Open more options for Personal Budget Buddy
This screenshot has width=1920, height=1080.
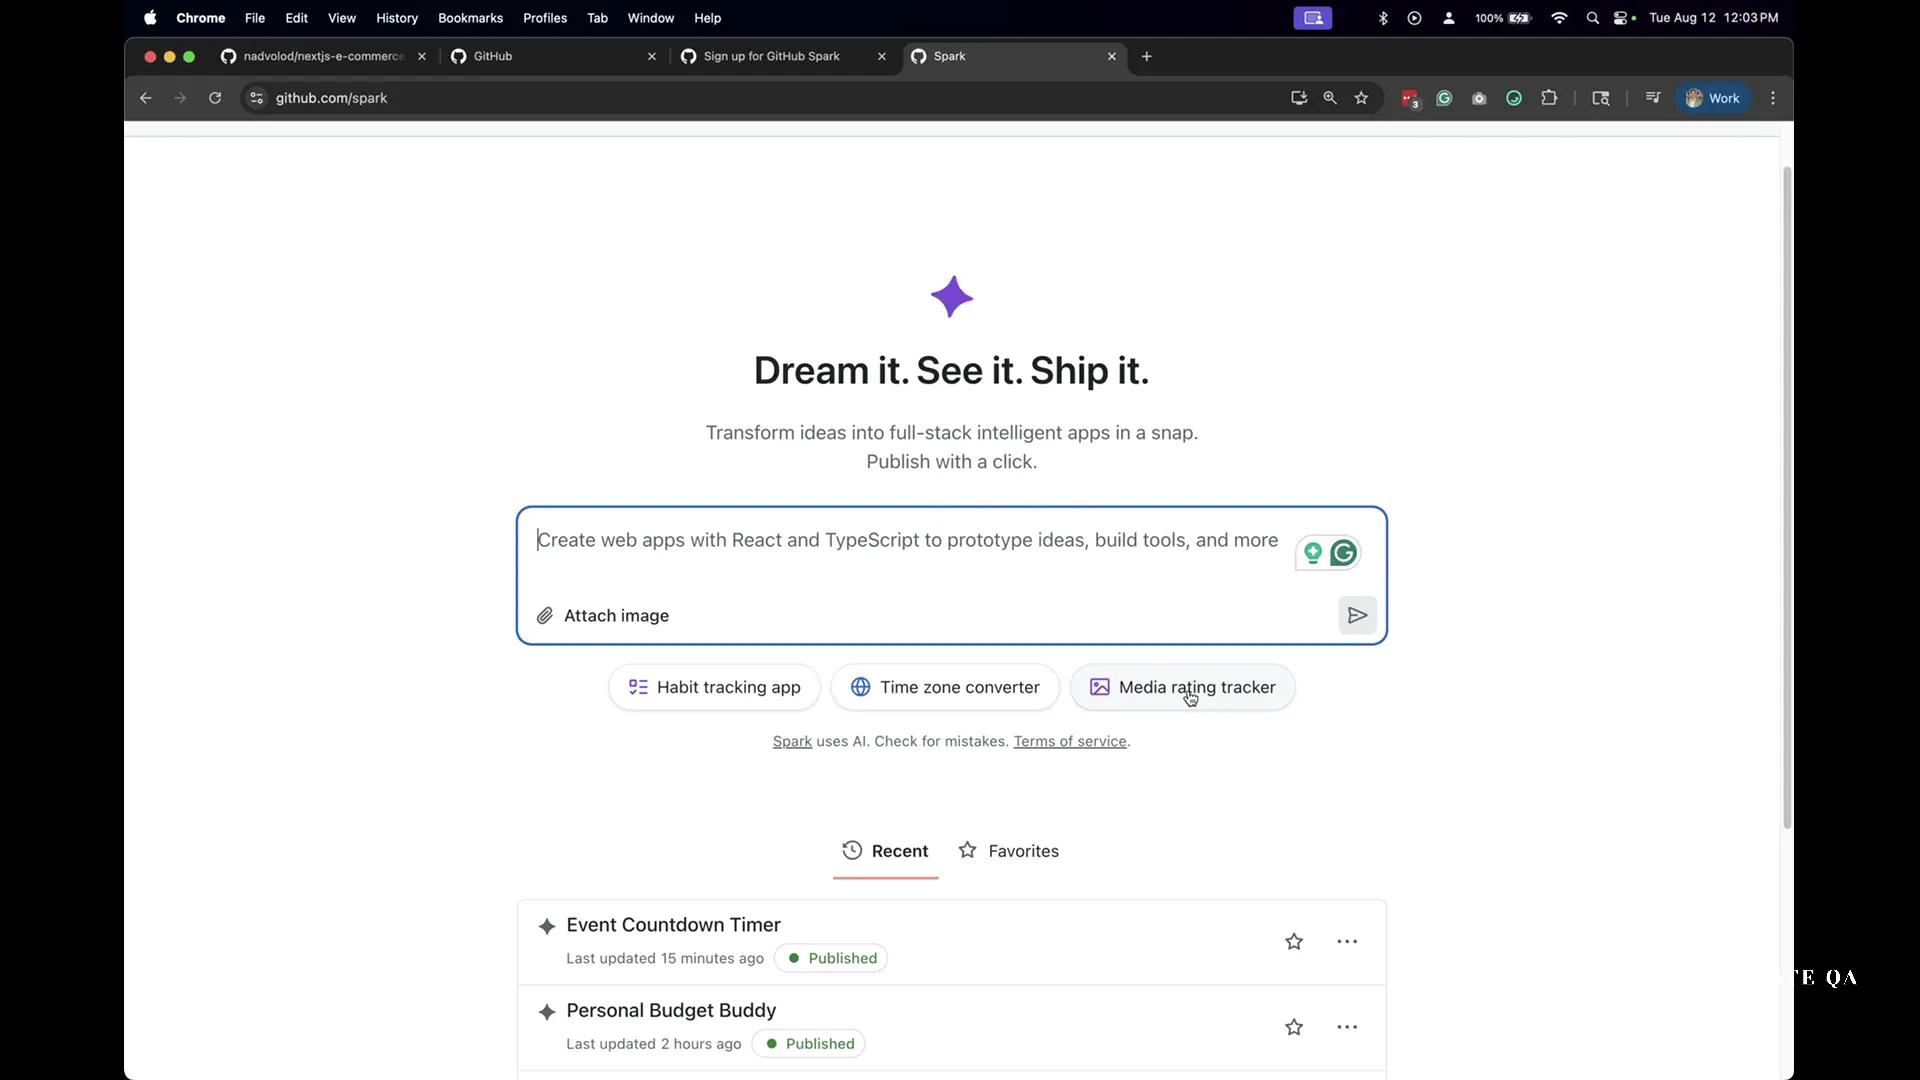point(1347,1028)
